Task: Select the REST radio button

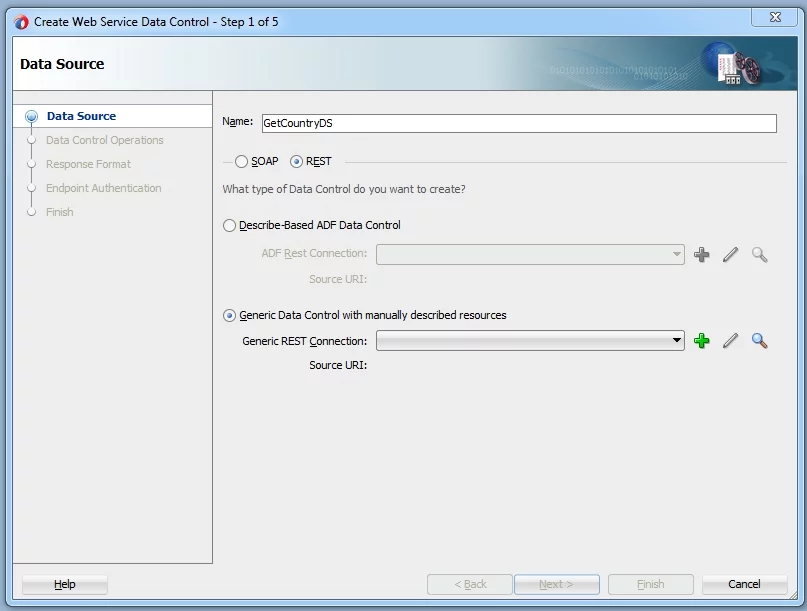Action: [310, 162]
